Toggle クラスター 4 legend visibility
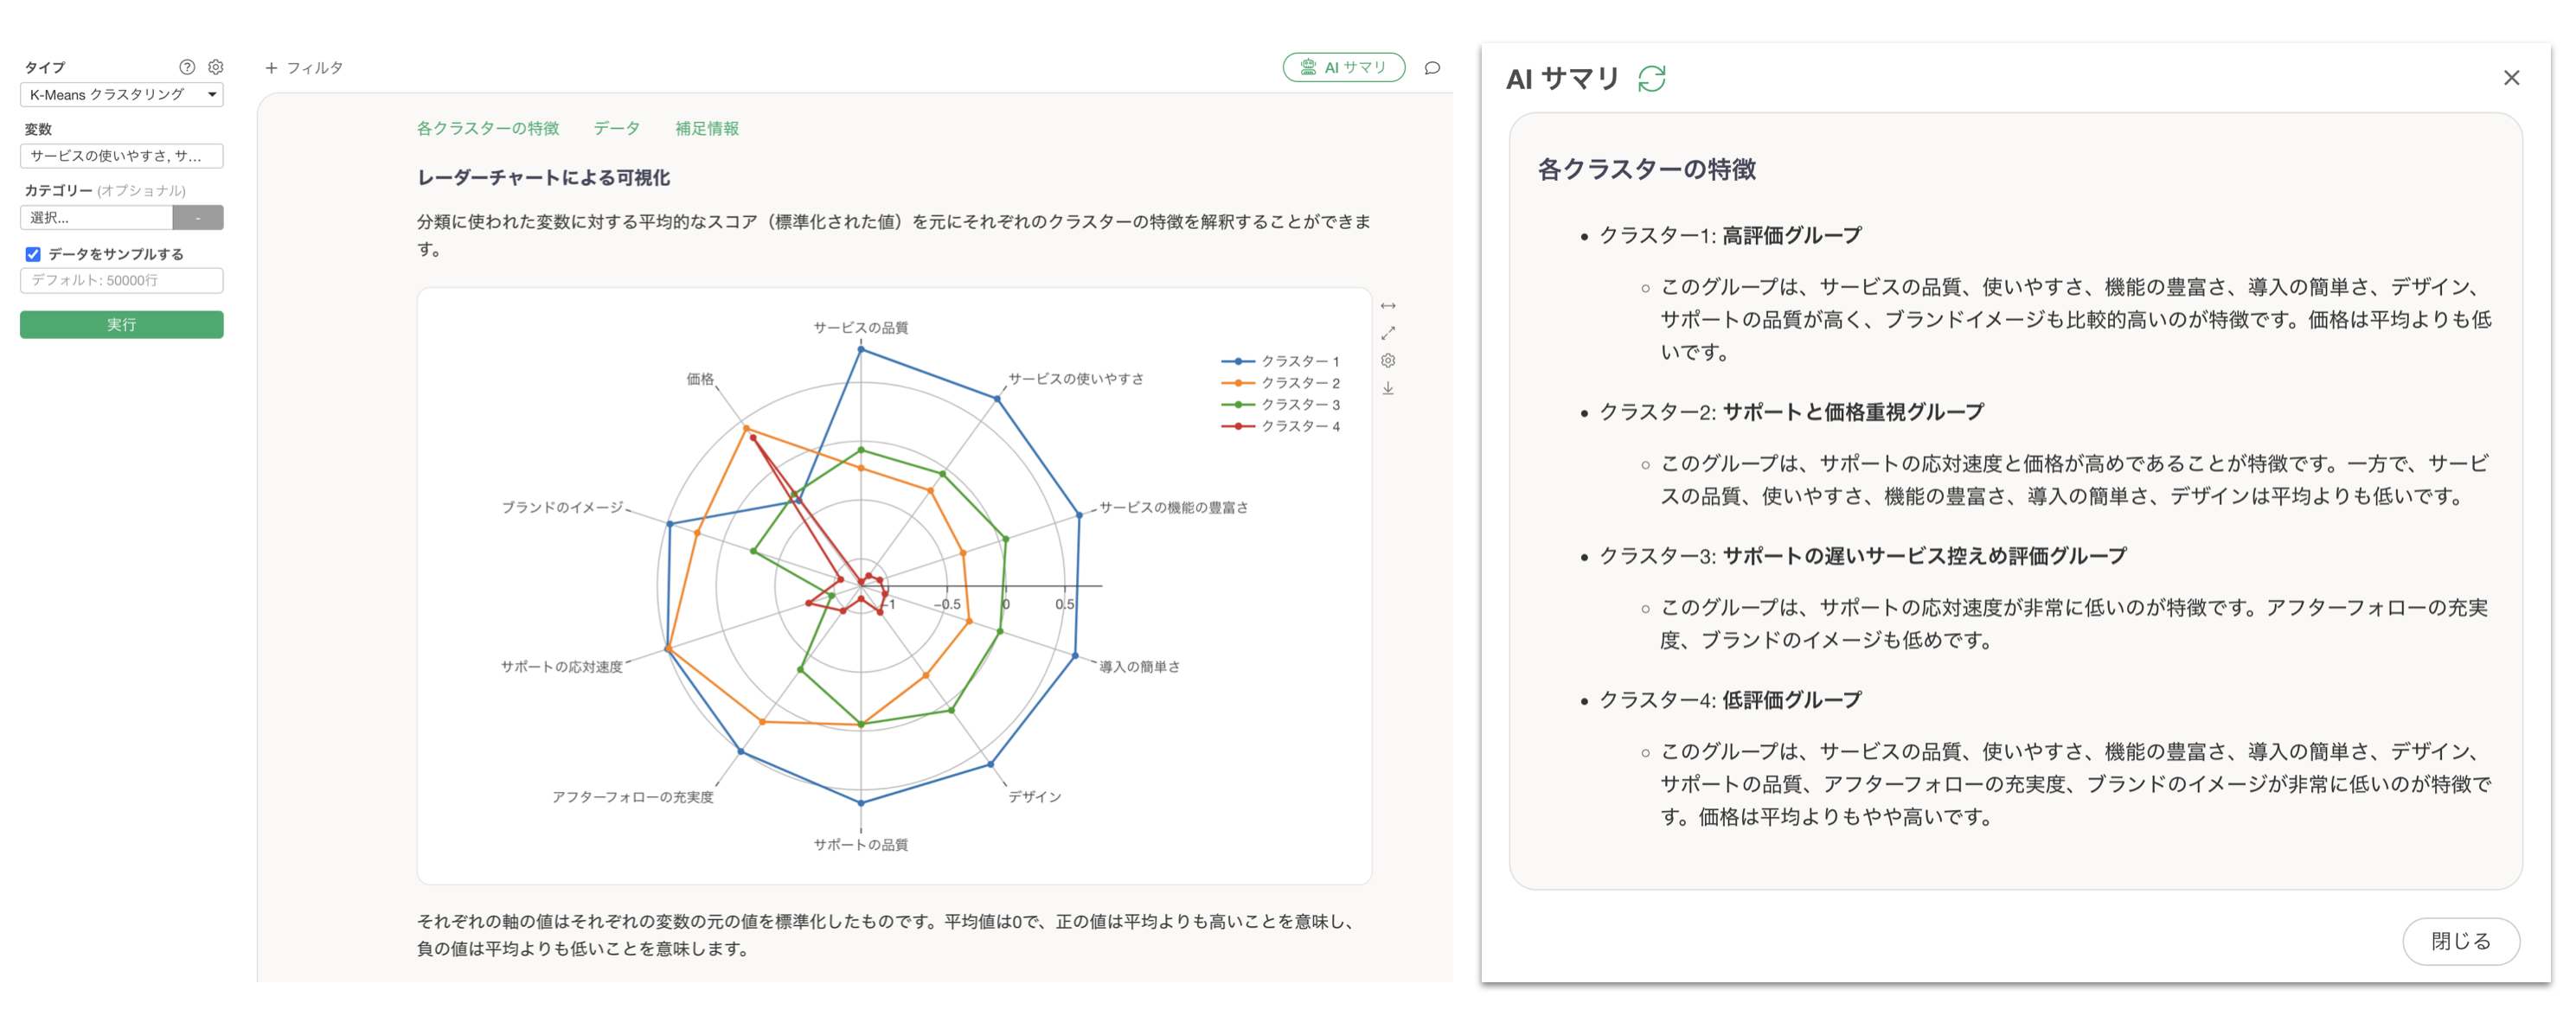2576x1022 pixels. (x=1280, y=426)
